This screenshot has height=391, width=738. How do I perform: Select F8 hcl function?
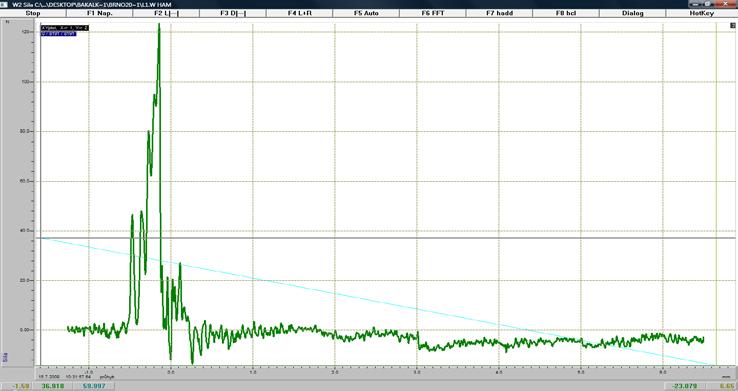[x=566, y=13]
